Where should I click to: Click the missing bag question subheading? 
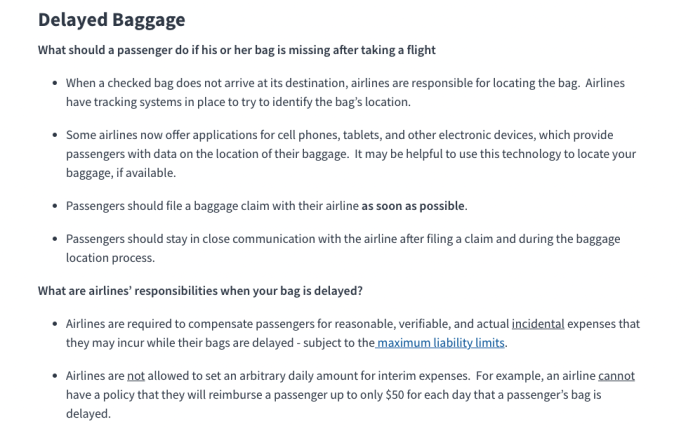pyautogui.click(x=236, y=50)
